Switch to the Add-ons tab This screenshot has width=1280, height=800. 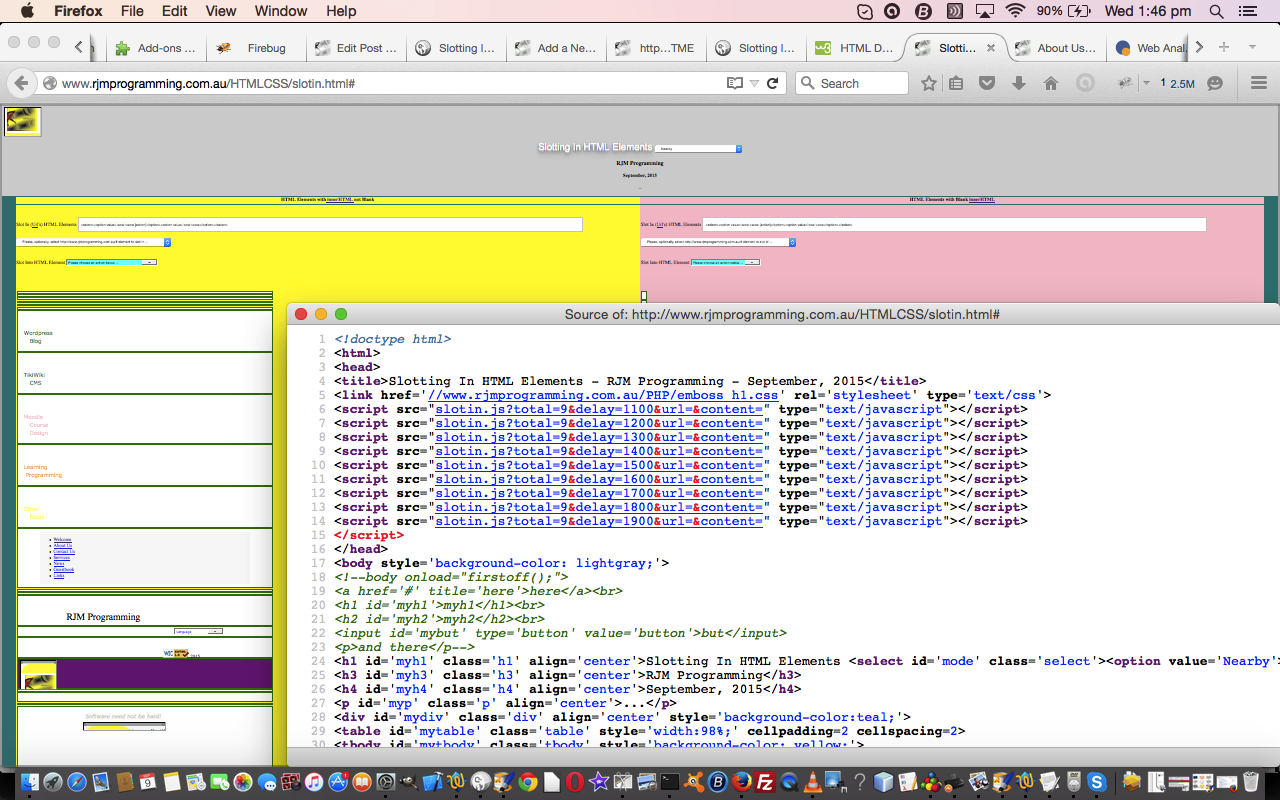(x=156, y=48)
